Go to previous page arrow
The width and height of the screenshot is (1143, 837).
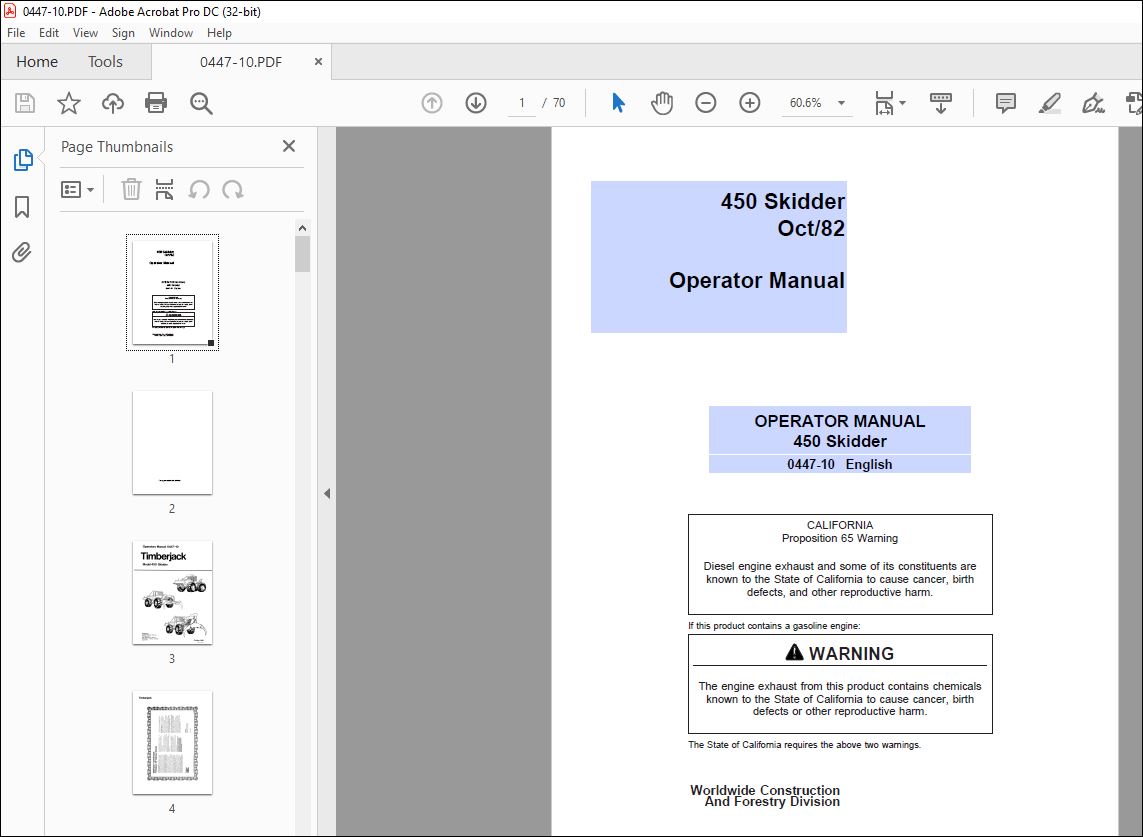click(x=432, y=103)
